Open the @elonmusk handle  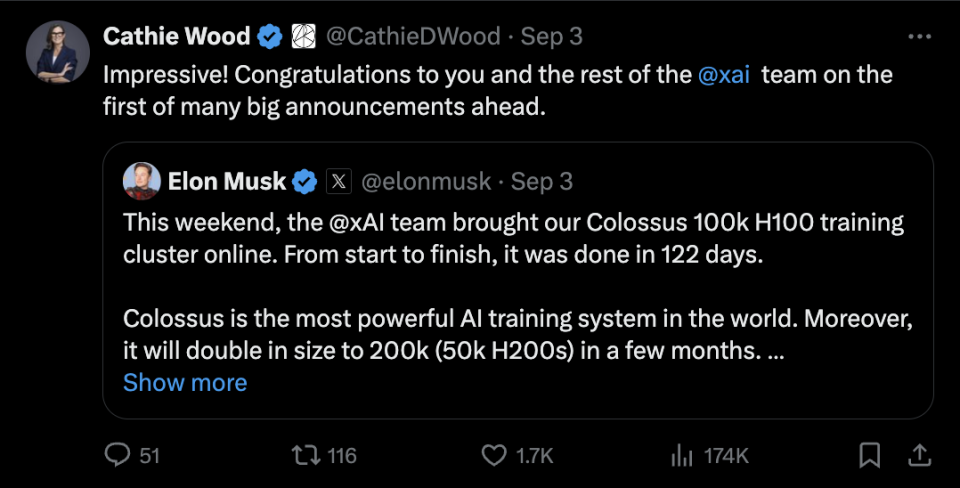(x=425, y=181)
